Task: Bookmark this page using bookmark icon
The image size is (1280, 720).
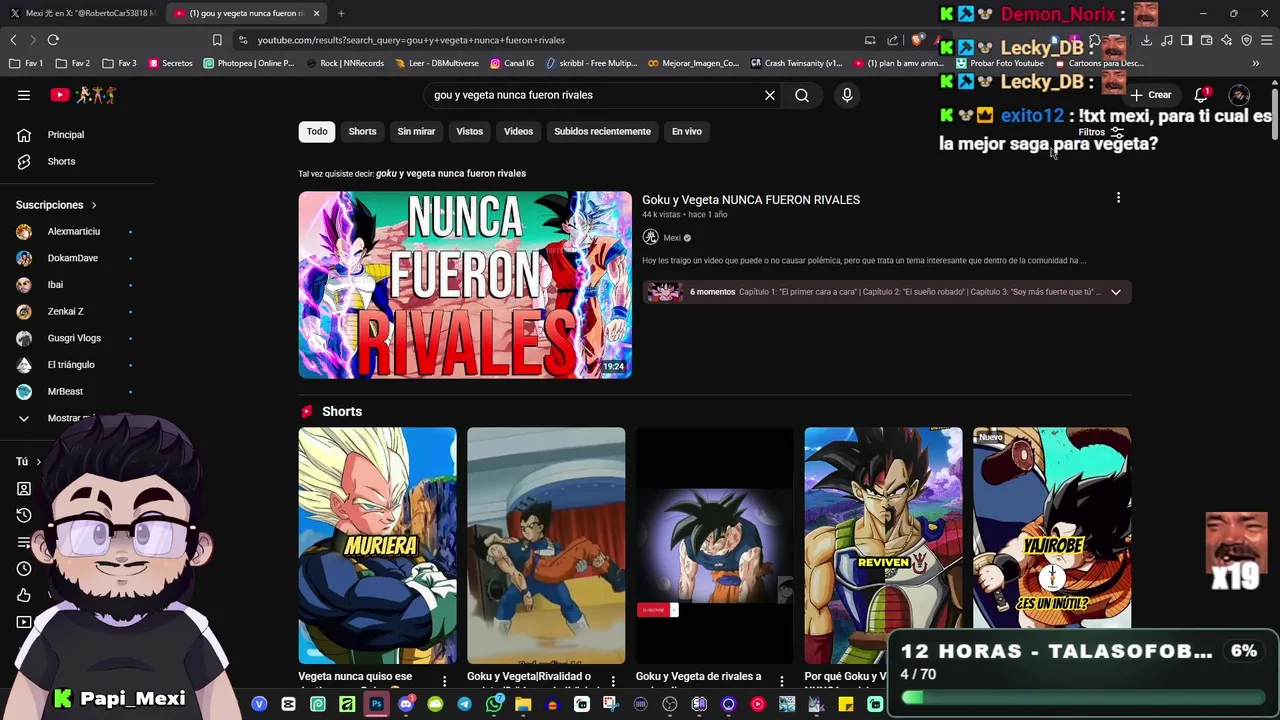Action: coord(217,40)
